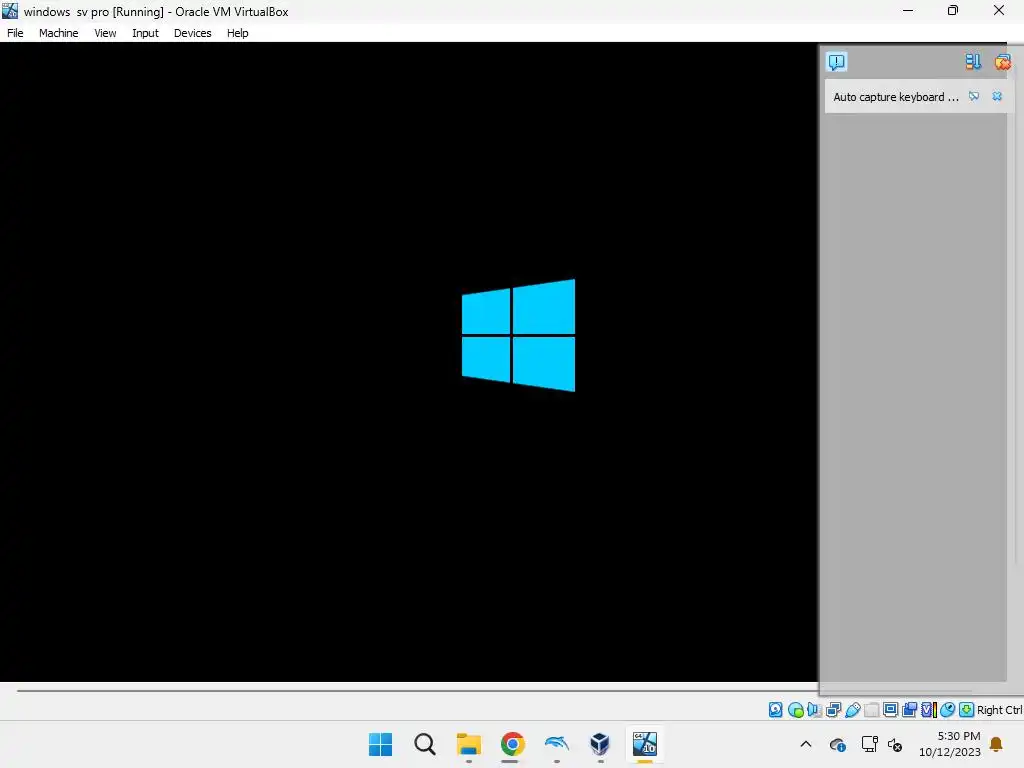Click the hard disk activity status icon
This screenshot has width=1024, height=768.
point(775,710)
